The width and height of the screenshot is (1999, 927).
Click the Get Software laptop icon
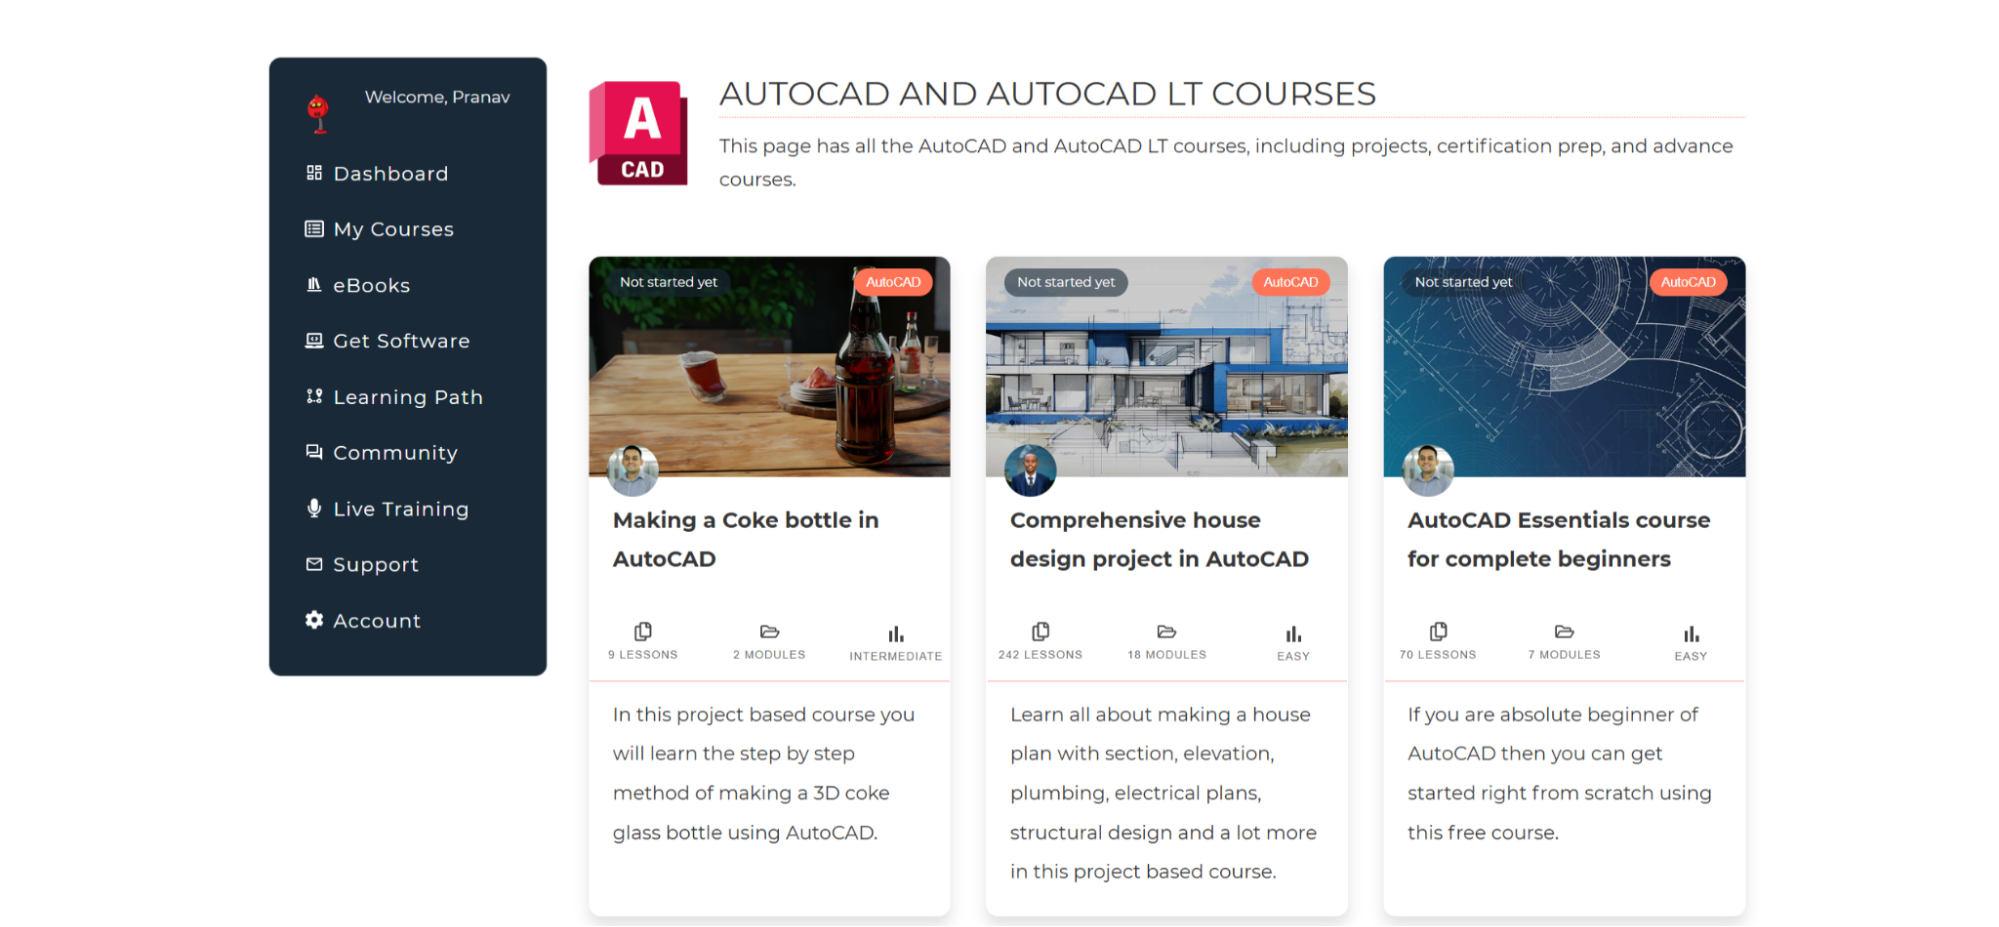[x=314, y=341]
